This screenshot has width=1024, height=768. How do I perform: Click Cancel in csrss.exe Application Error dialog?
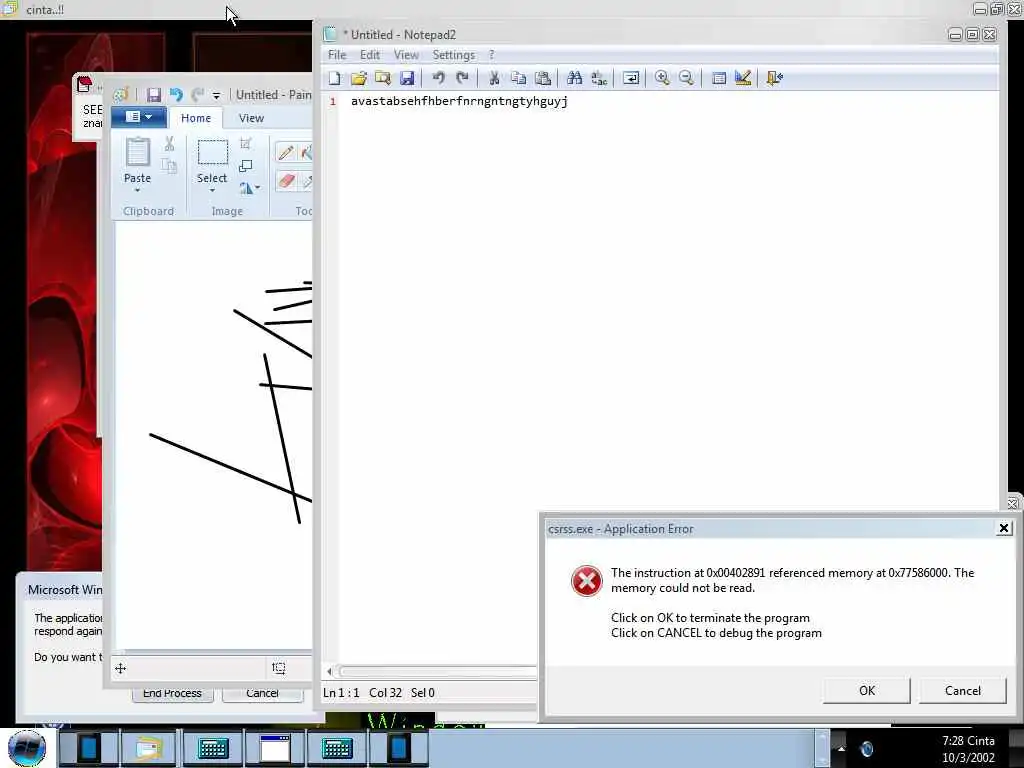(x=963, y=691)
